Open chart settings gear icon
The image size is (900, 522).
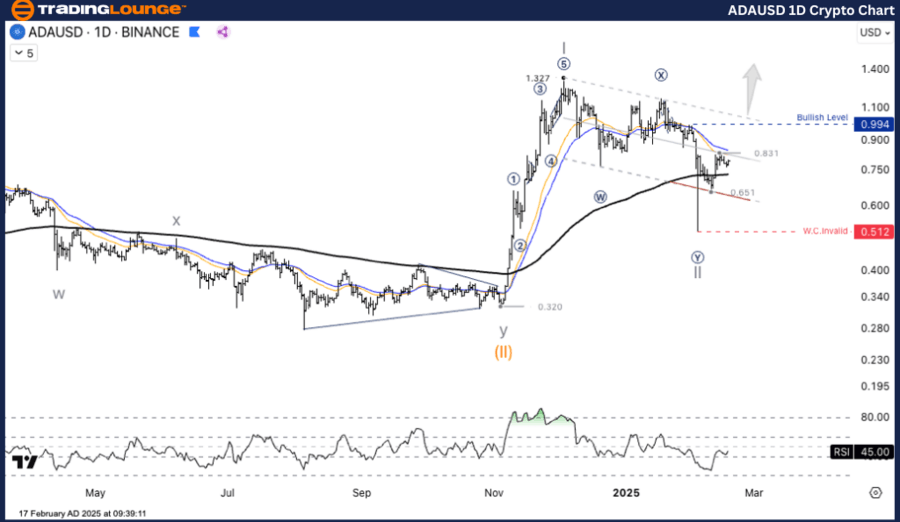click(875, 493)
